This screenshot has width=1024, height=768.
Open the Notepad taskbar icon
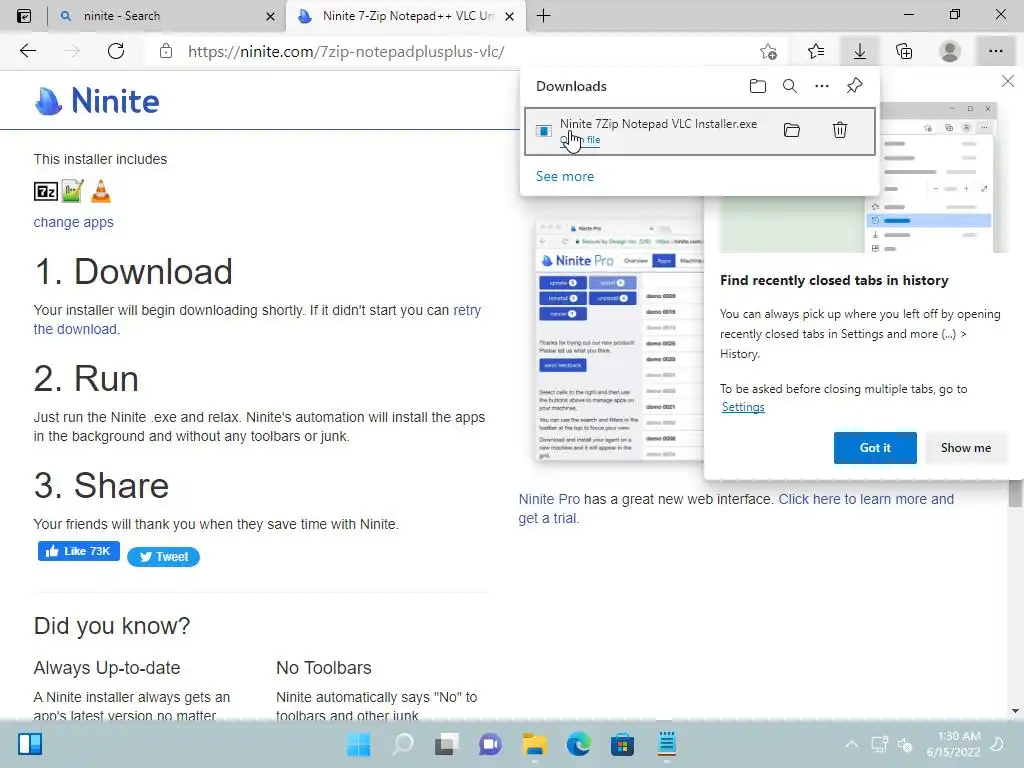tap(666, 744)
